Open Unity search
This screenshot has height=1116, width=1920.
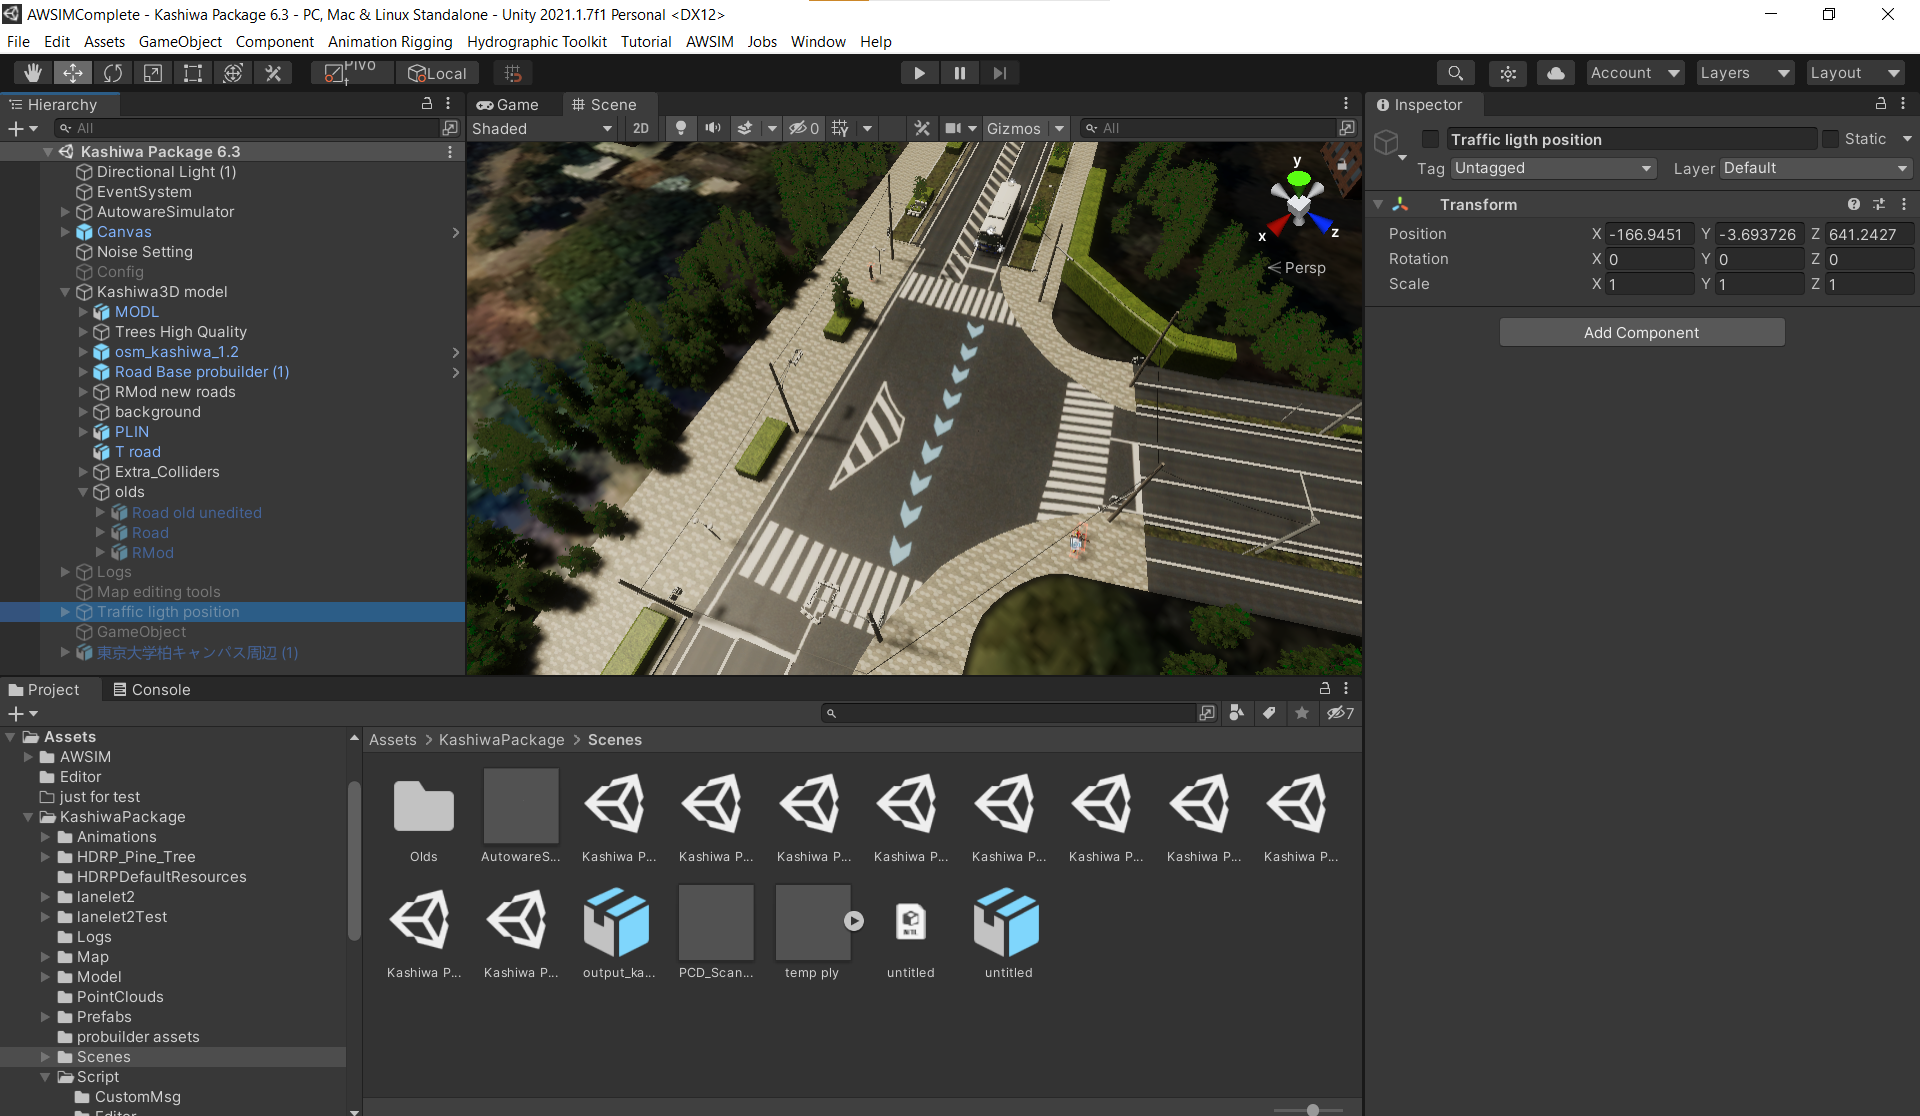click(1456, 73)
